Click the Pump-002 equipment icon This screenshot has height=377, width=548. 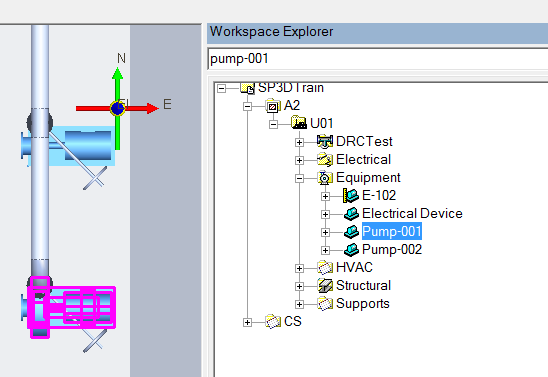point(351,250)
